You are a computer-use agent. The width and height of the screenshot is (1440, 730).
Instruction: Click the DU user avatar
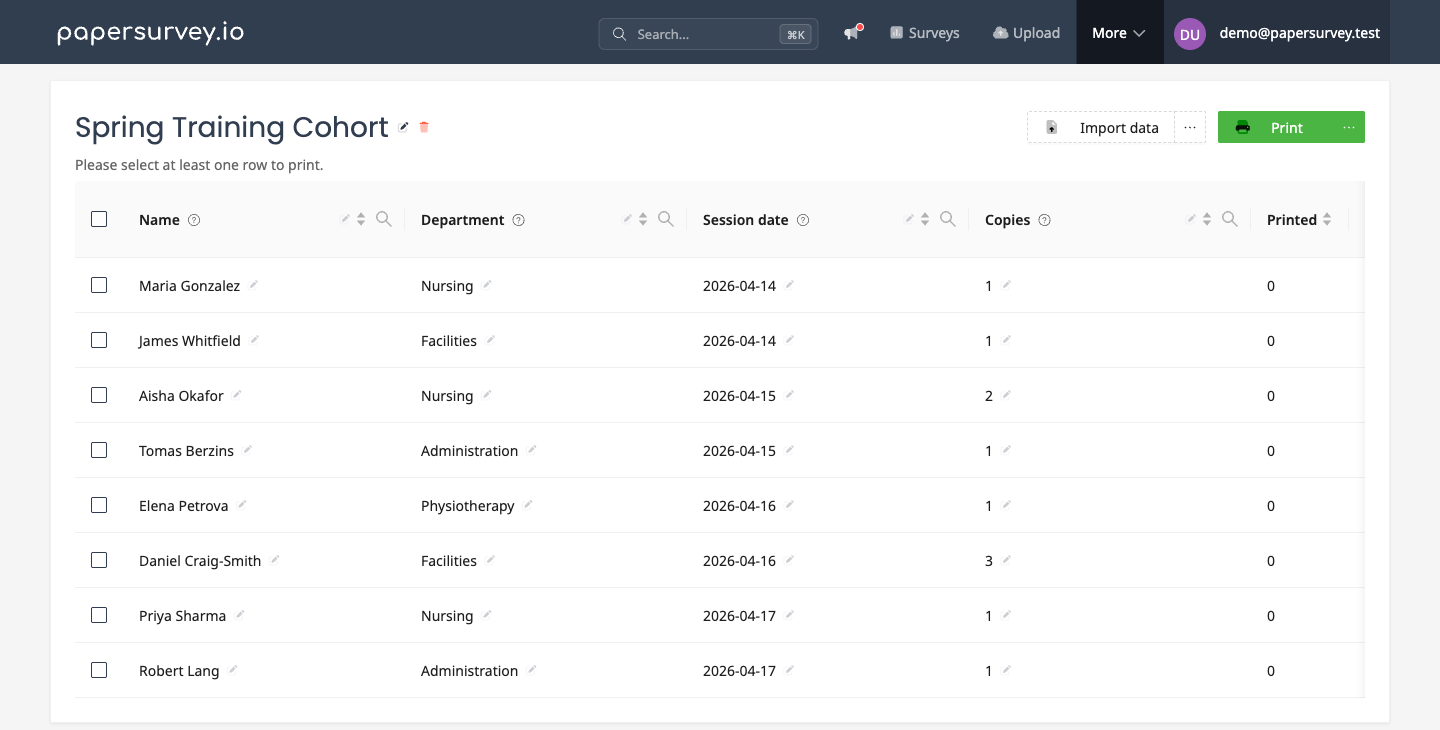[x=1190, y=34]
